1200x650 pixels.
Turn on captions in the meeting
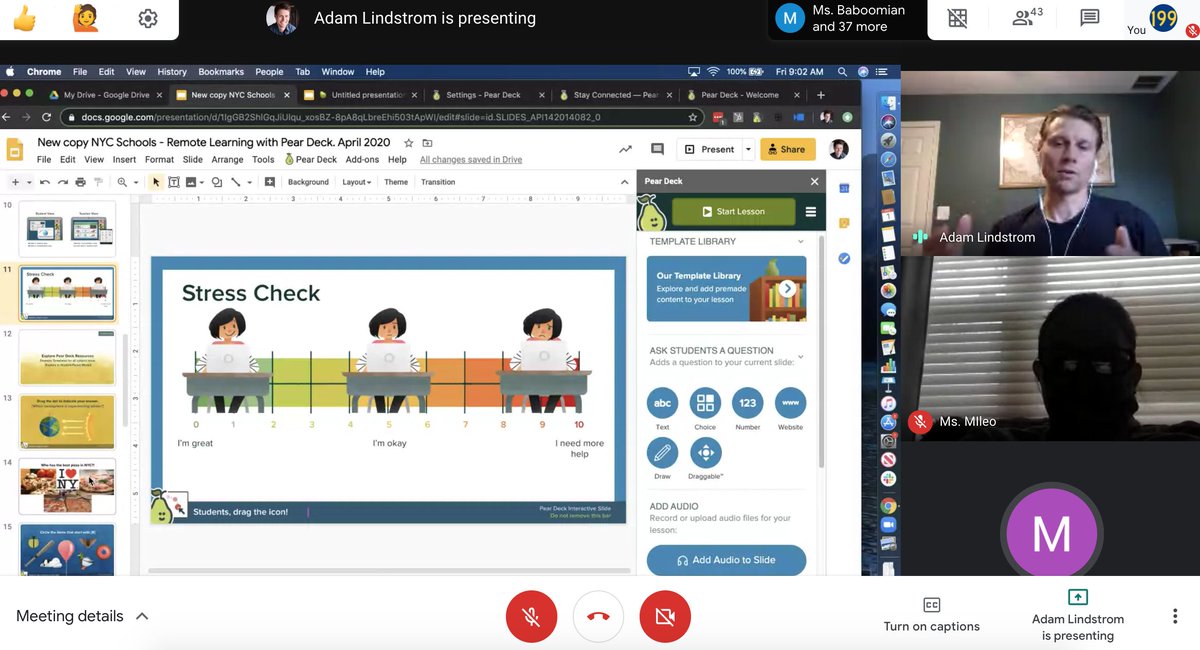pos(931,616)
